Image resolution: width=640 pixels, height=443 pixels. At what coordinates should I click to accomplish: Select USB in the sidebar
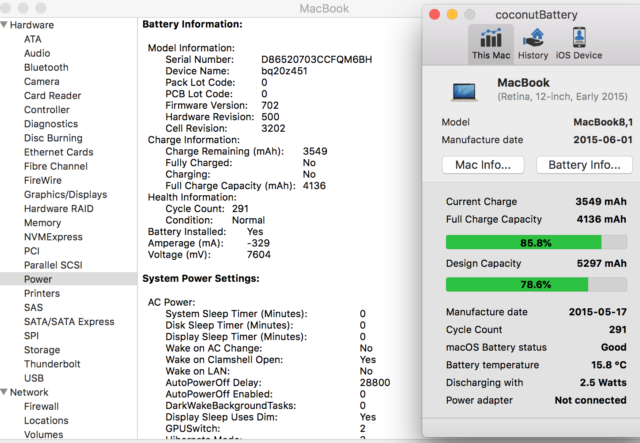pos(34,378)
